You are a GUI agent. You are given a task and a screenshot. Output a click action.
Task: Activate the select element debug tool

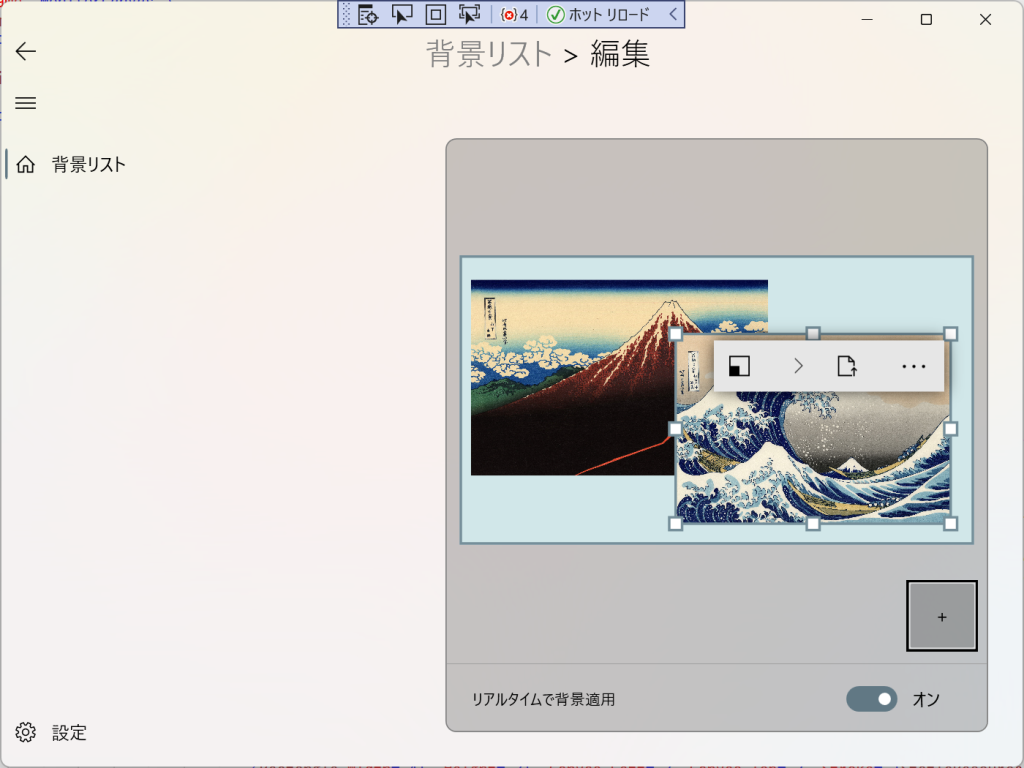click(402, 14)
